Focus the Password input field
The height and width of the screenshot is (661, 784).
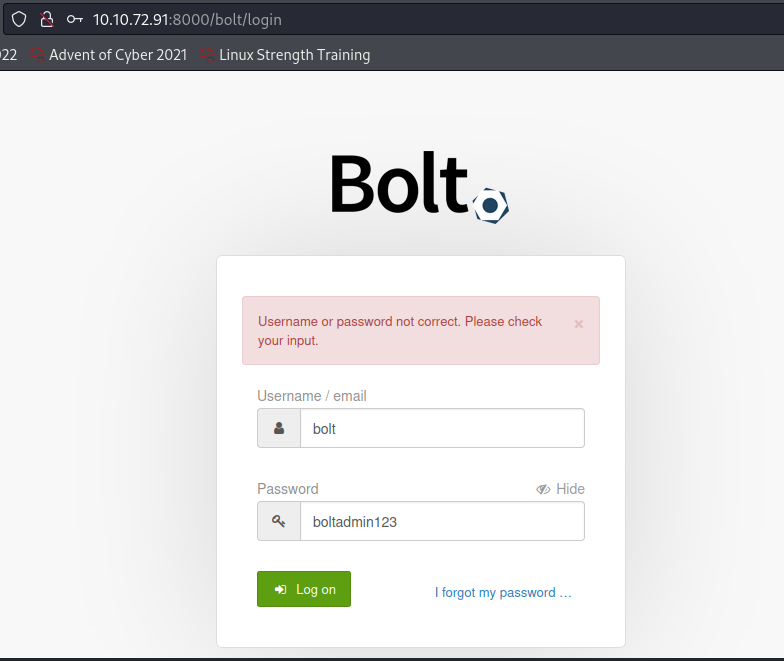[441, 521]
